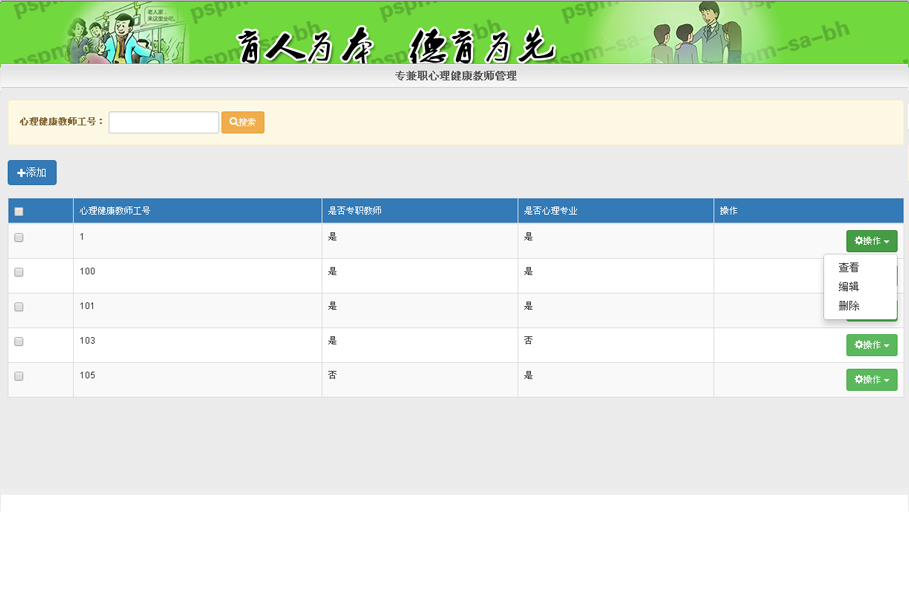Mark the checkbox for teacher row 105

point(19,376)
